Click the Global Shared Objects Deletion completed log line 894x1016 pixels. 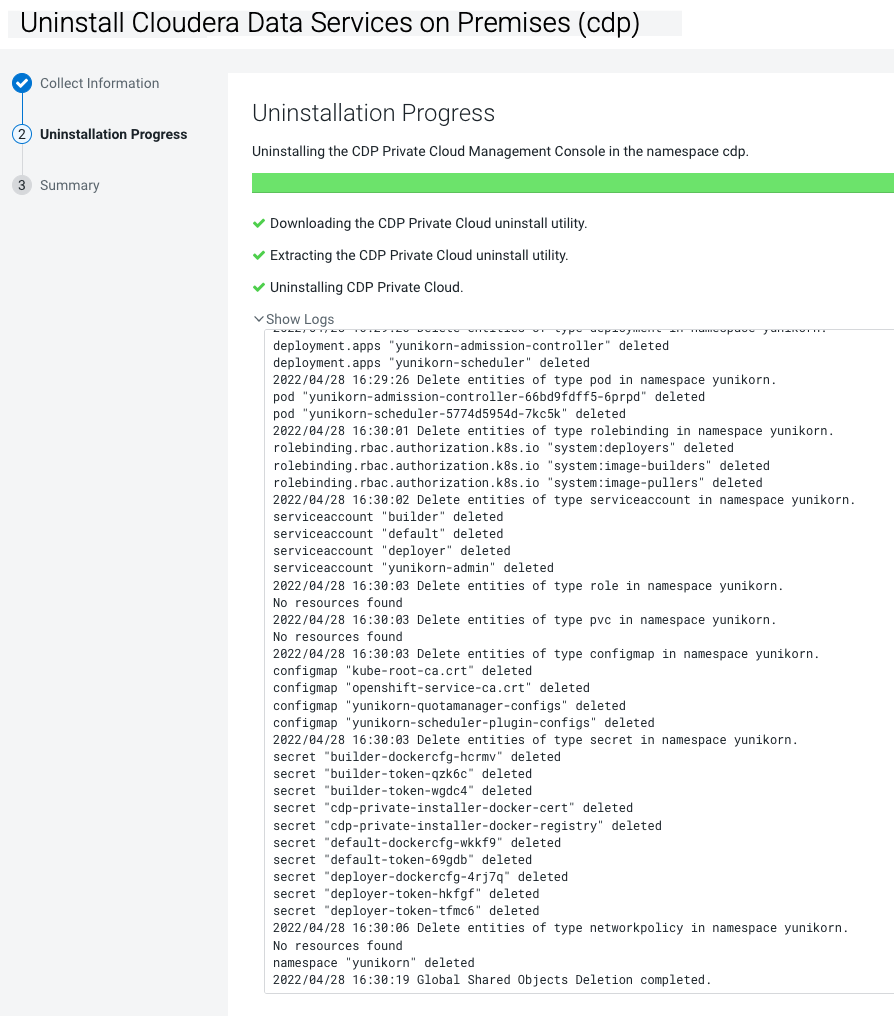tap(491, 979)
